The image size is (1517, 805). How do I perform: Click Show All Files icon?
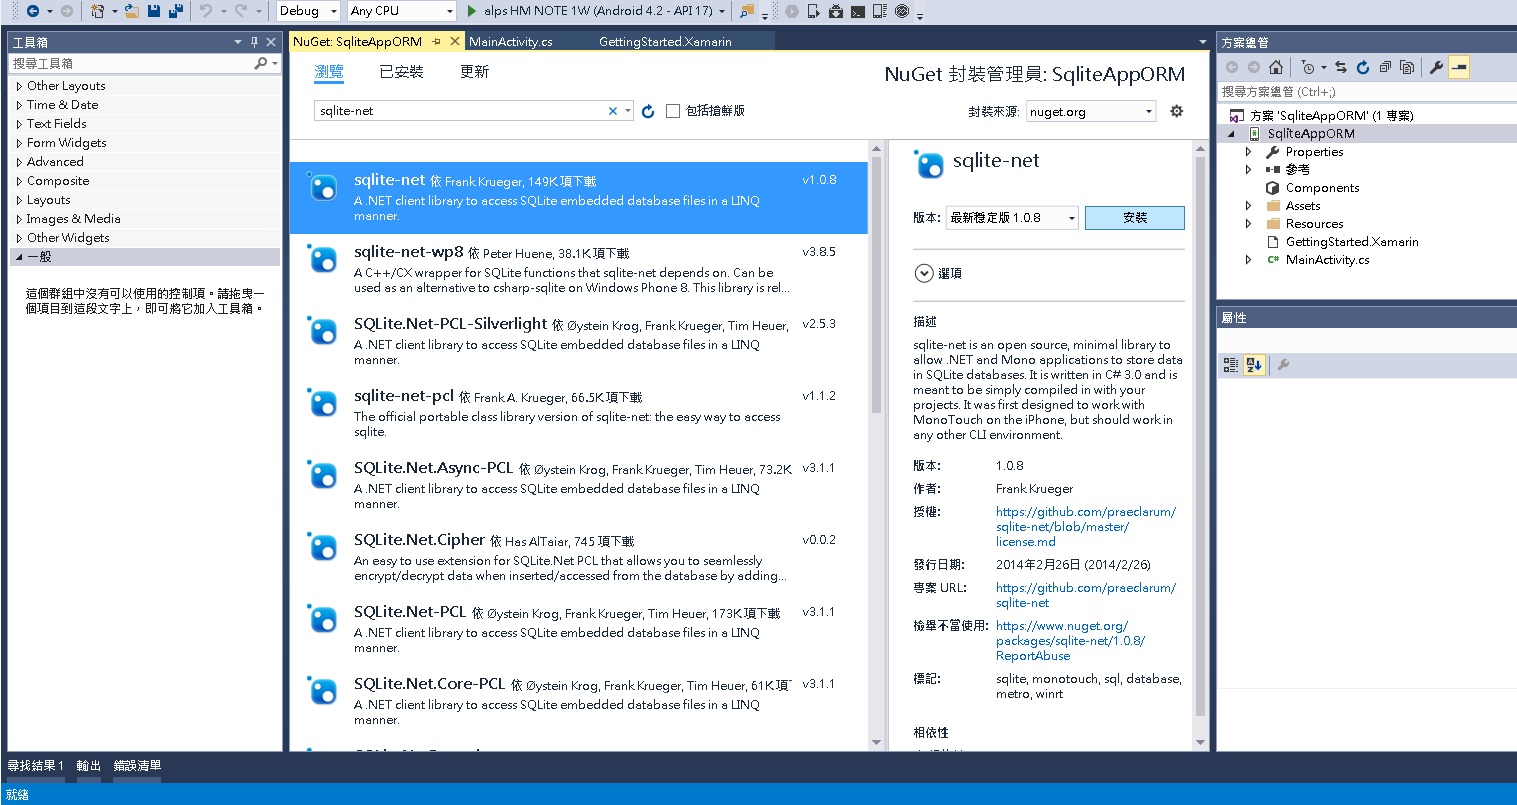(x=1407, y=67)
